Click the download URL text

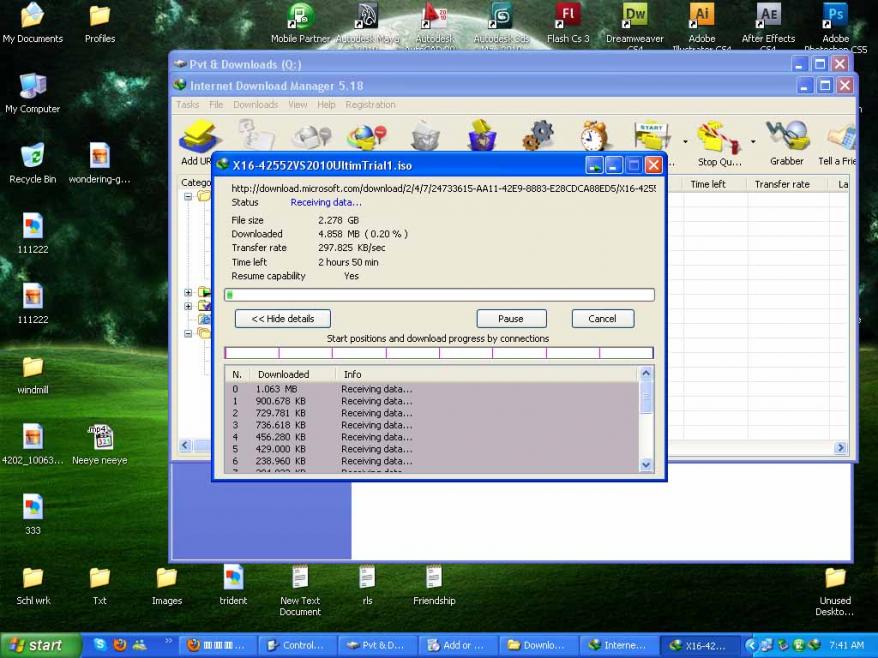point(443,189)
